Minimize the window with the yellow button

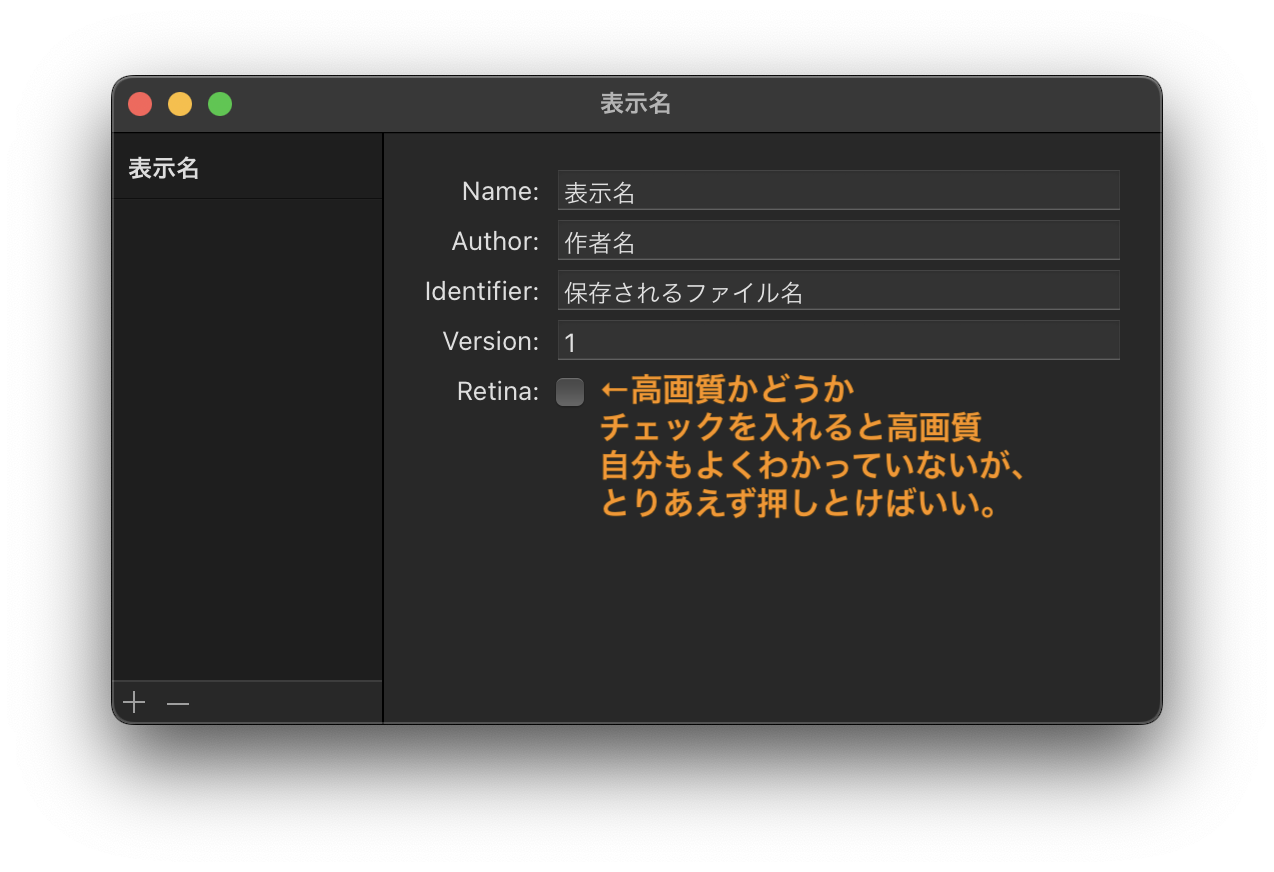coord(179,103)
